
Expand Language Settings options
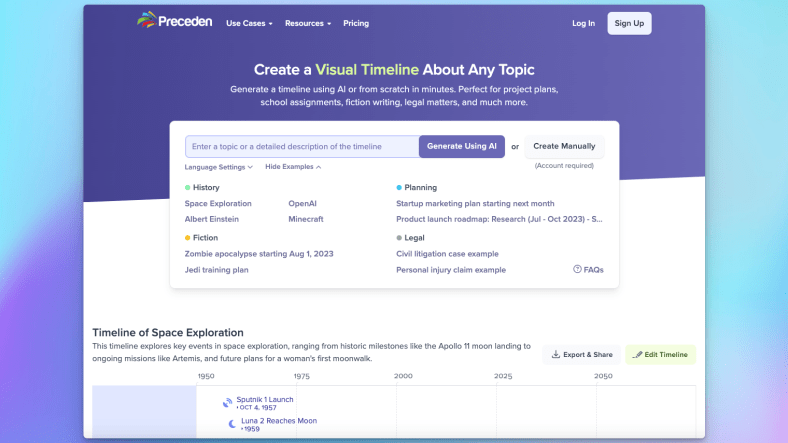[x=218, y=167]
